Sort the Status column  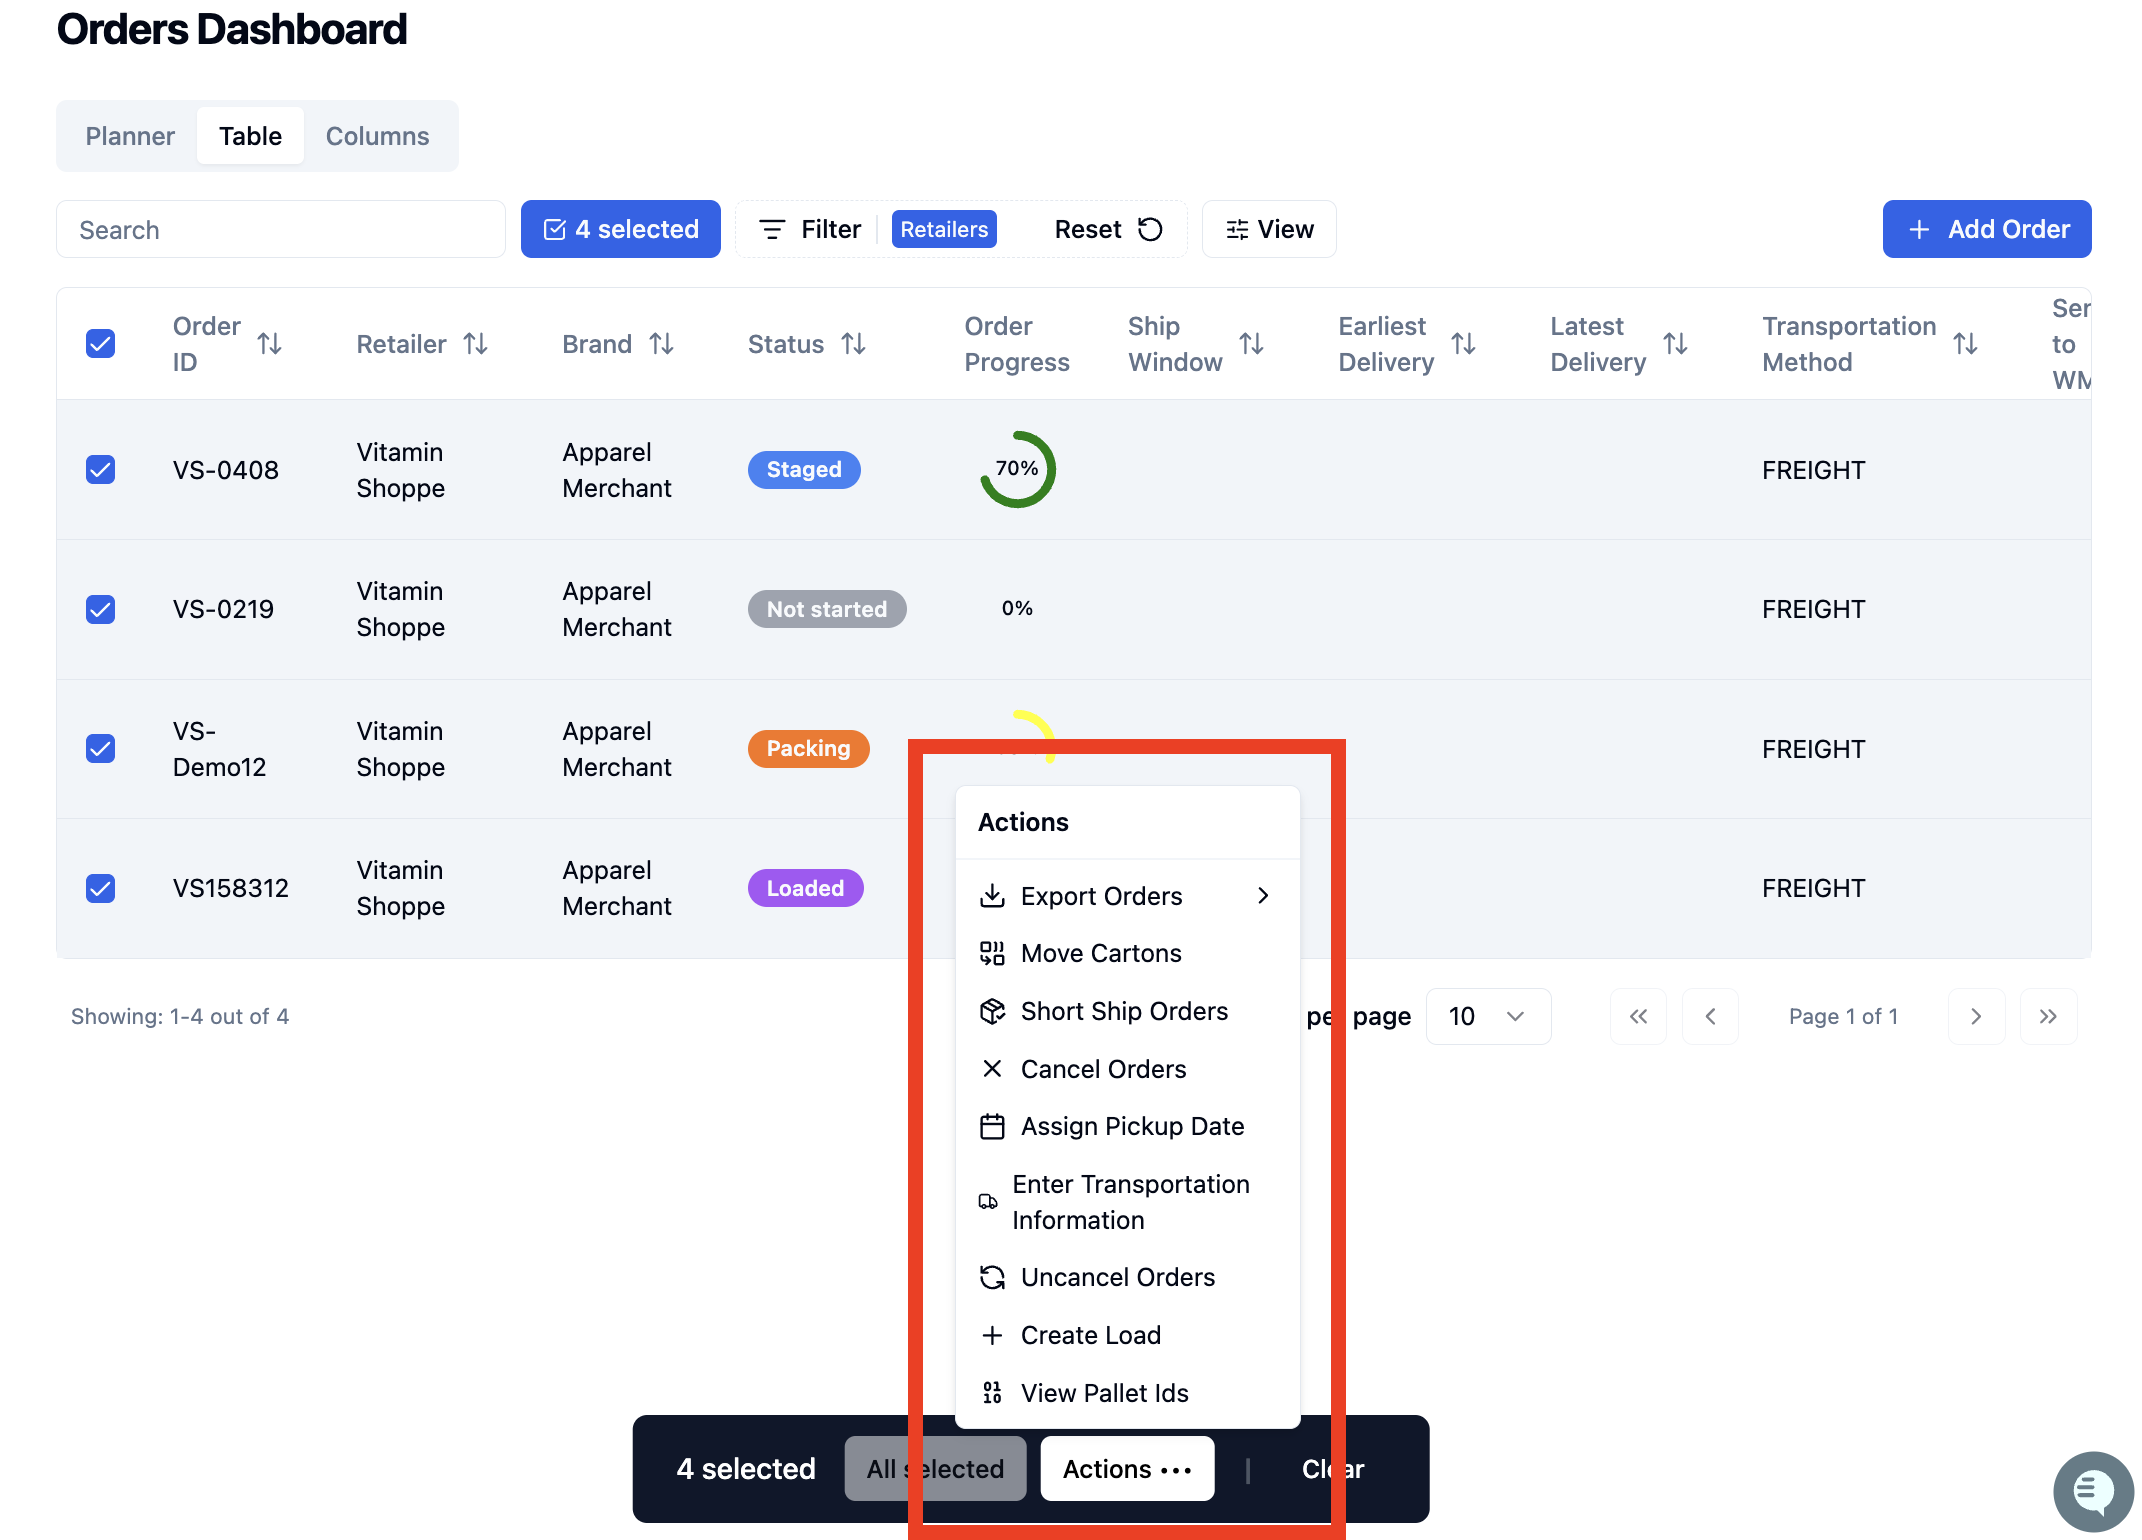pos(853,344)
